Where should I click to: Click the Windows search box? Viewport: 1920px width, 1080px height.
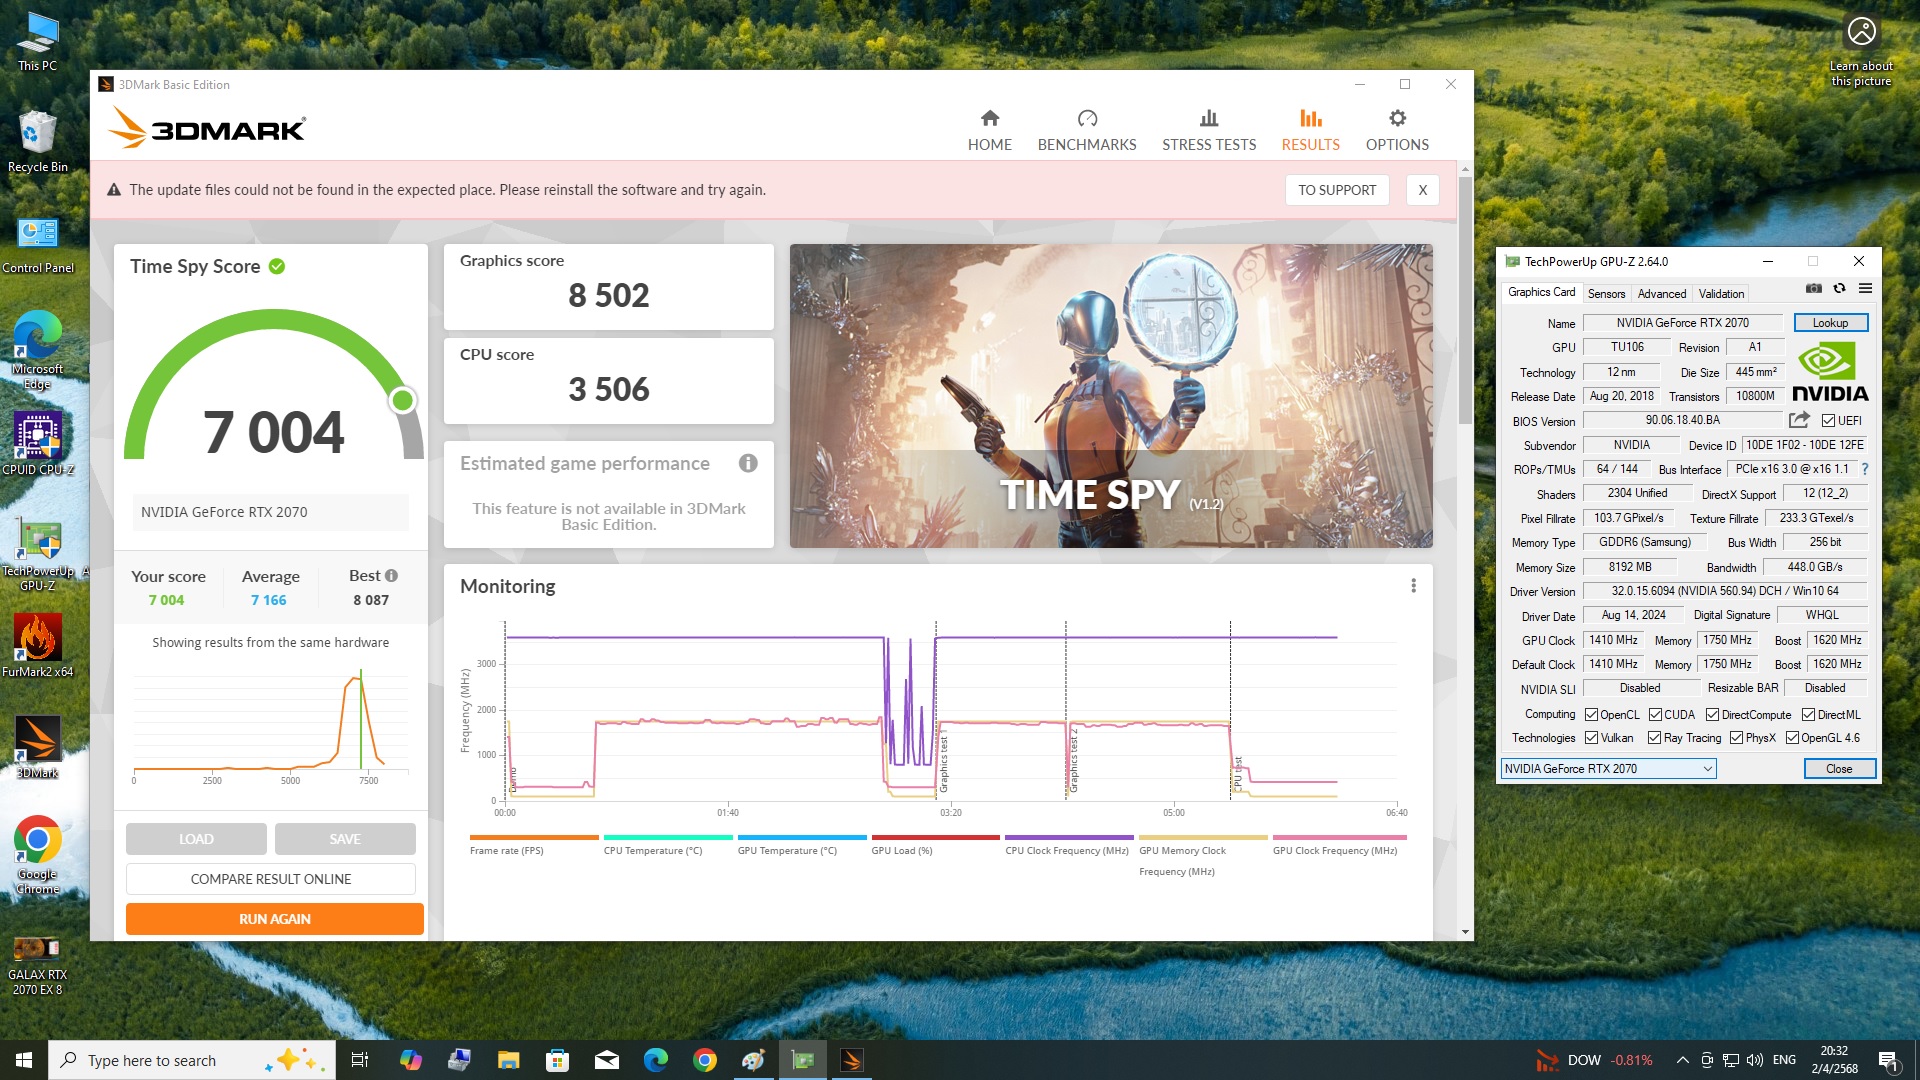191,1060
